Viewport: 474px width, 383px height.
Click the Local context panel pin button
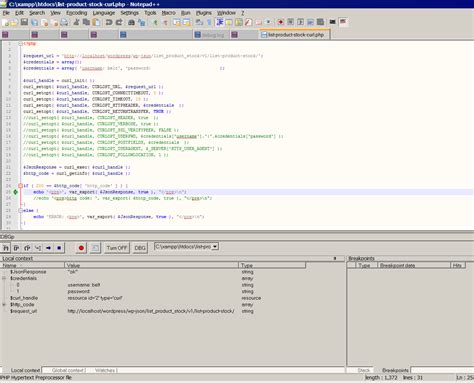(x=335, y=258)
